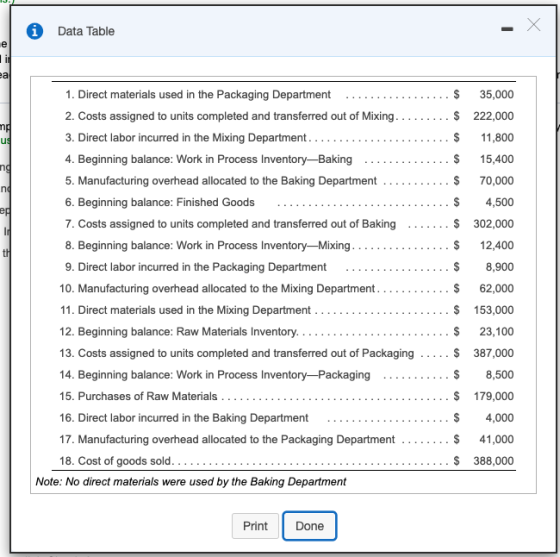
Task: Select row 1 Direct materials used in Packaging
Action: click(284, 94)
